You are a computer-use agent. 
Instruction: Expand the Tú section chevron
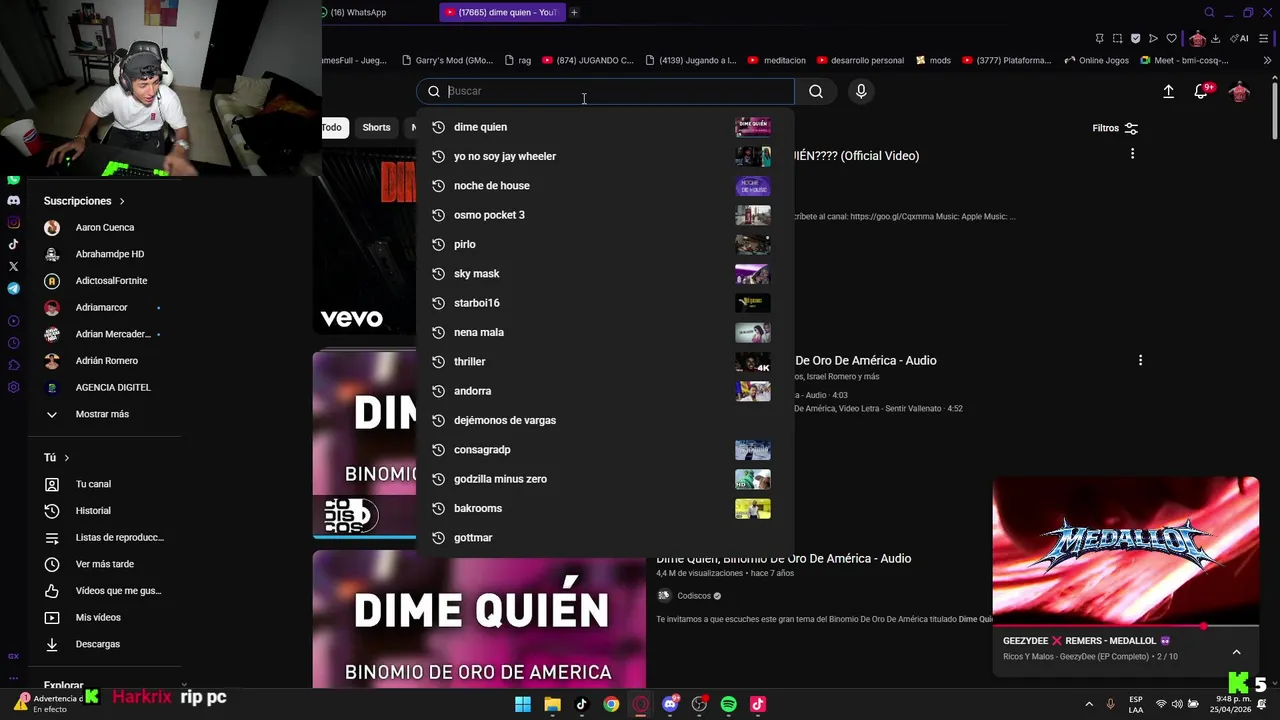pyautogui.click(x=67, y=458)
